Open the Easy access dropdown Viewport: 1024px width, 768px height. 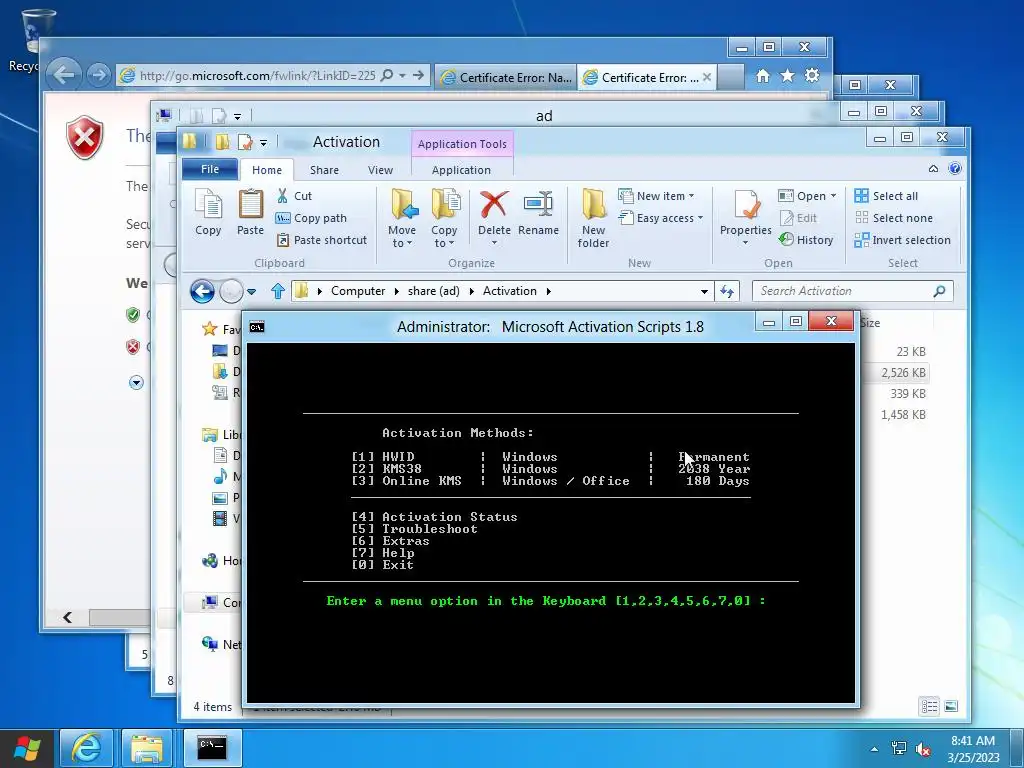(x=660, y=218)
